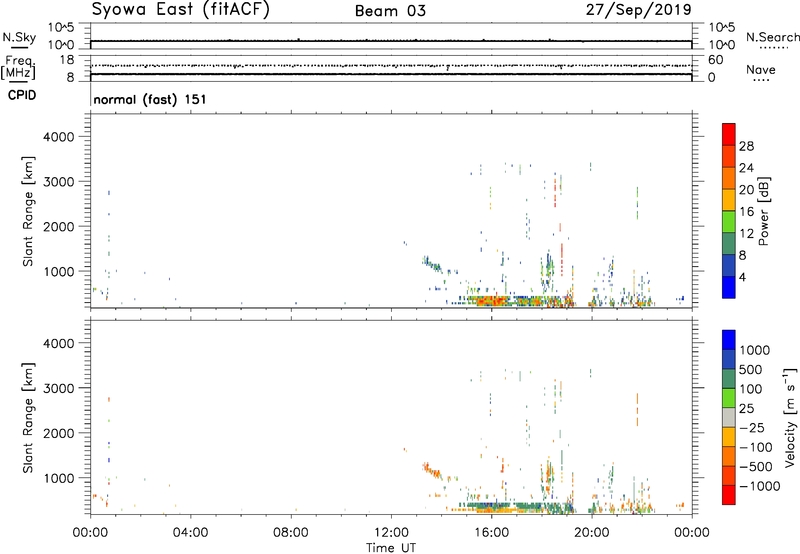Click the "20" label on the Power colorbar
This screenshot has width=800, height=554.
click(x=746, y=190)
